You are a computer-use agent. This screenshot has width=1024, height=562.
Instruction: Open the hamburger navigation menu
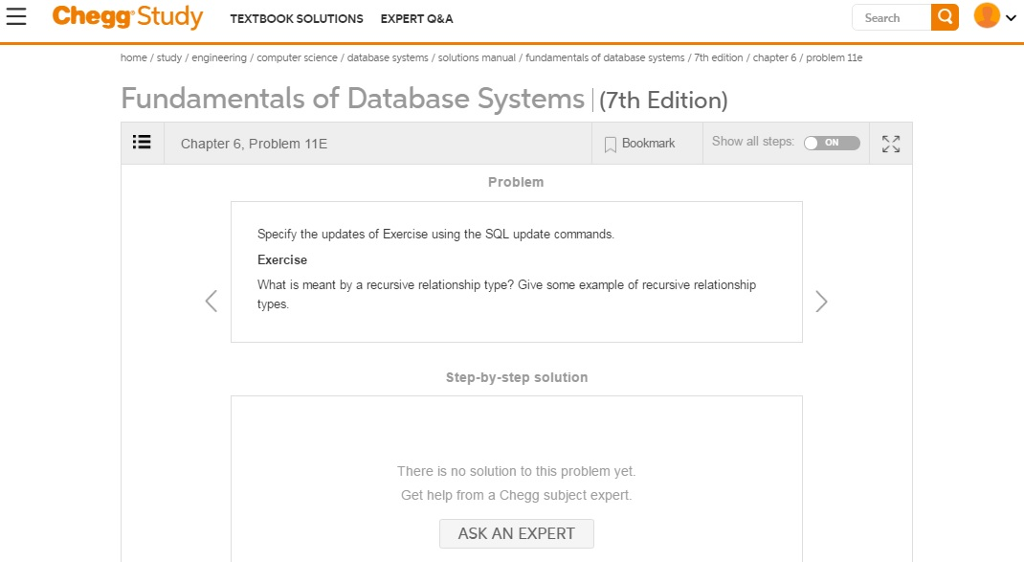tap(16, 17)
